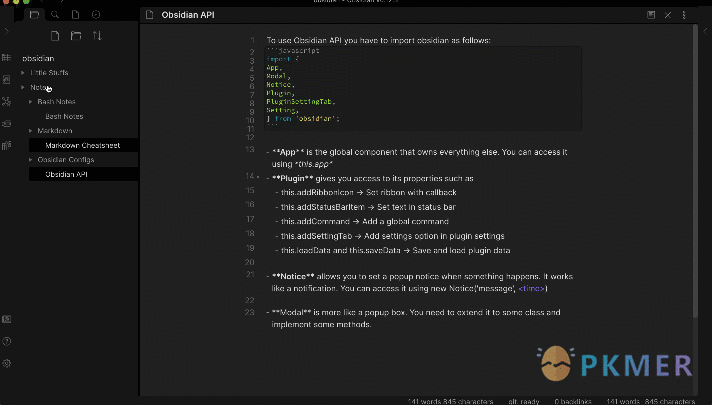
Task: Click the **Notice** bold text
Action: pos(293,277)
